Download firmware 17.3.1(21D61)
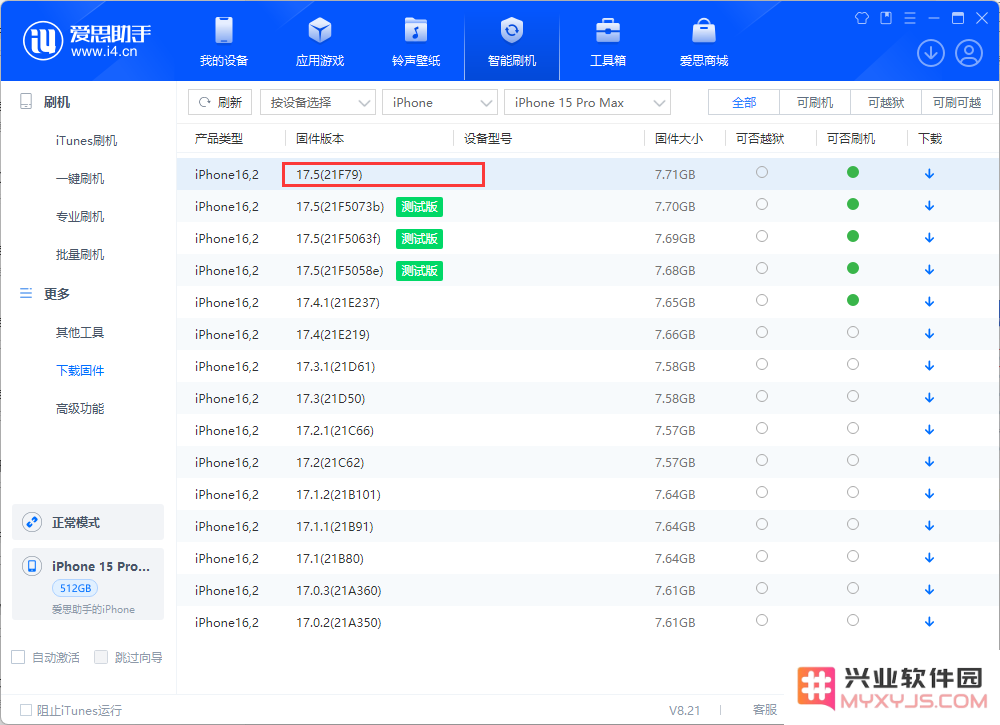1000x725 pixels. [x=929, y=365]
